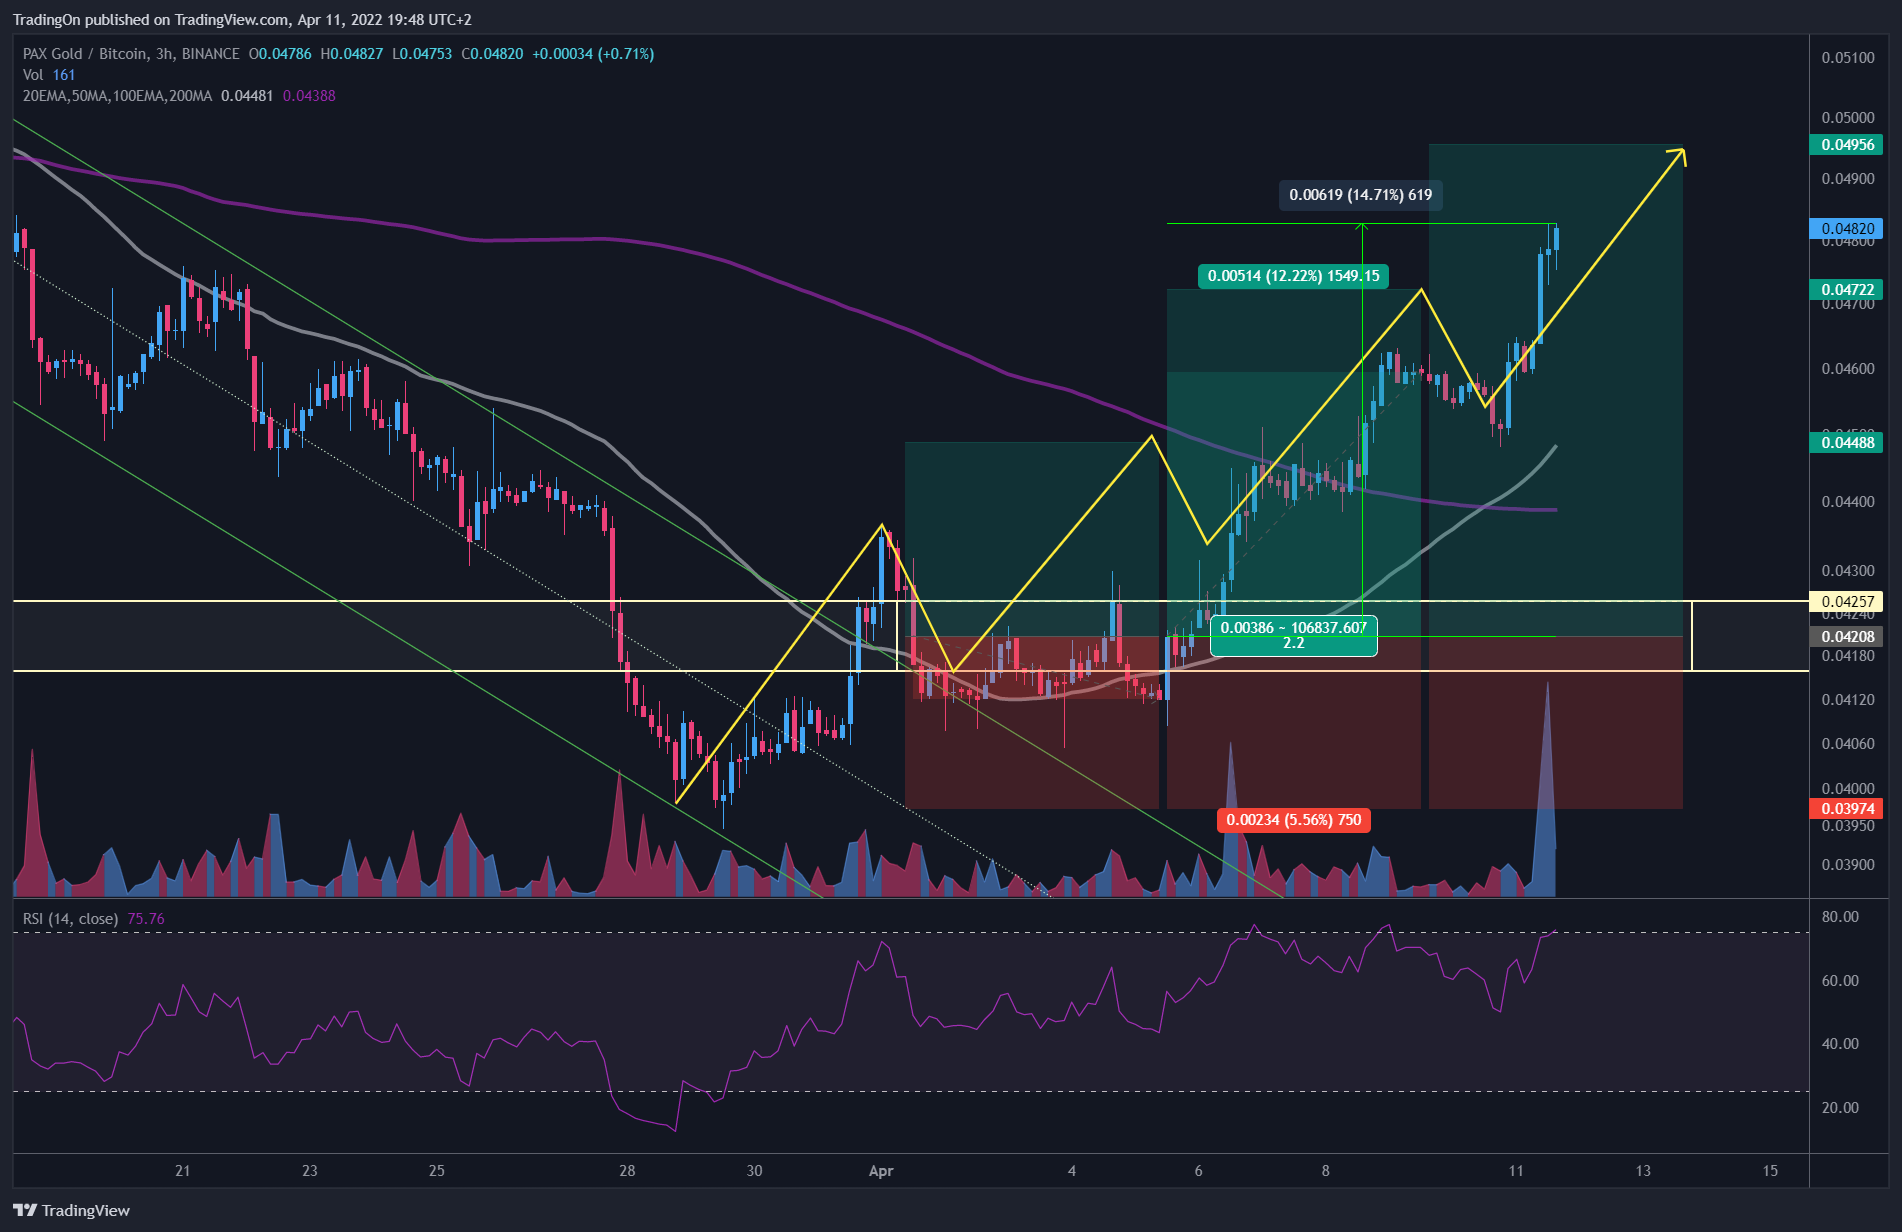Click the 0.03900 price axis tick

tap(1847, 865)
